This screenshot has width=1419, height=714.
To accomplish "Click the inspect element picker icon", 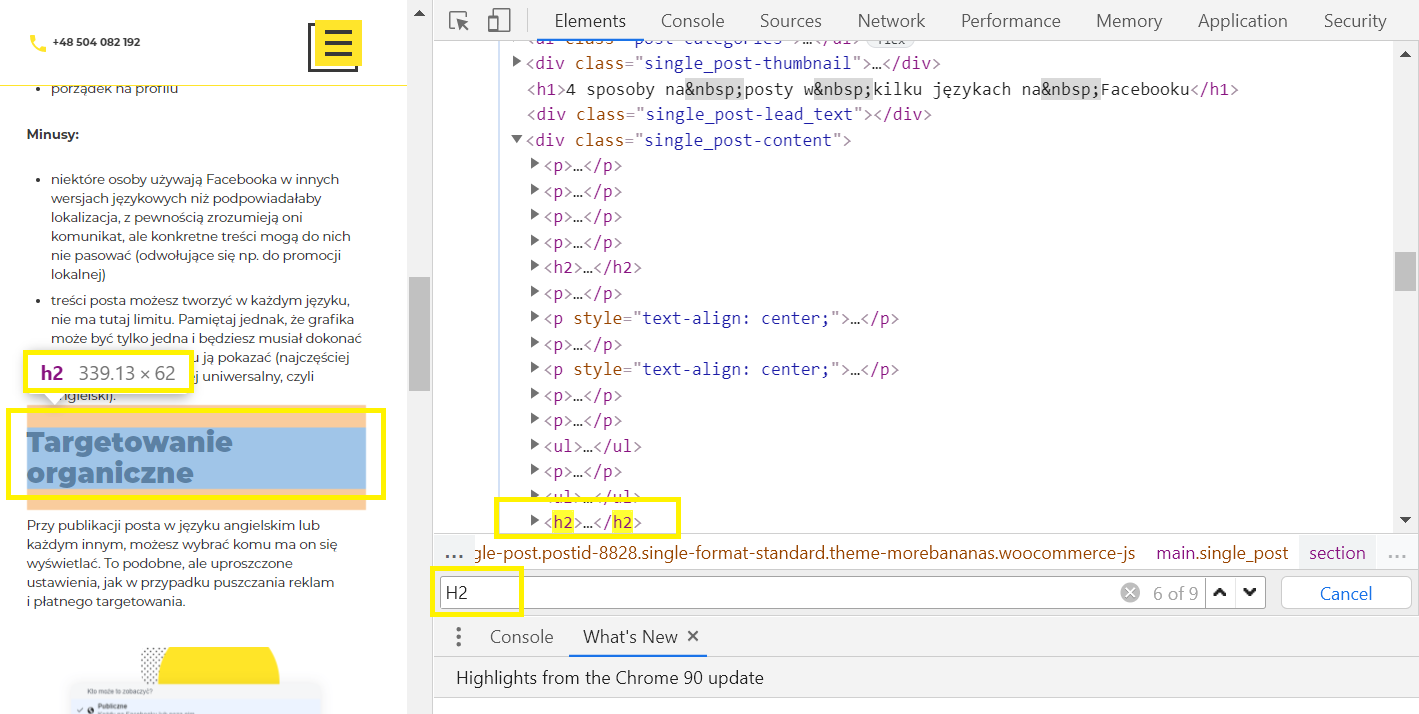I will 459,21.
